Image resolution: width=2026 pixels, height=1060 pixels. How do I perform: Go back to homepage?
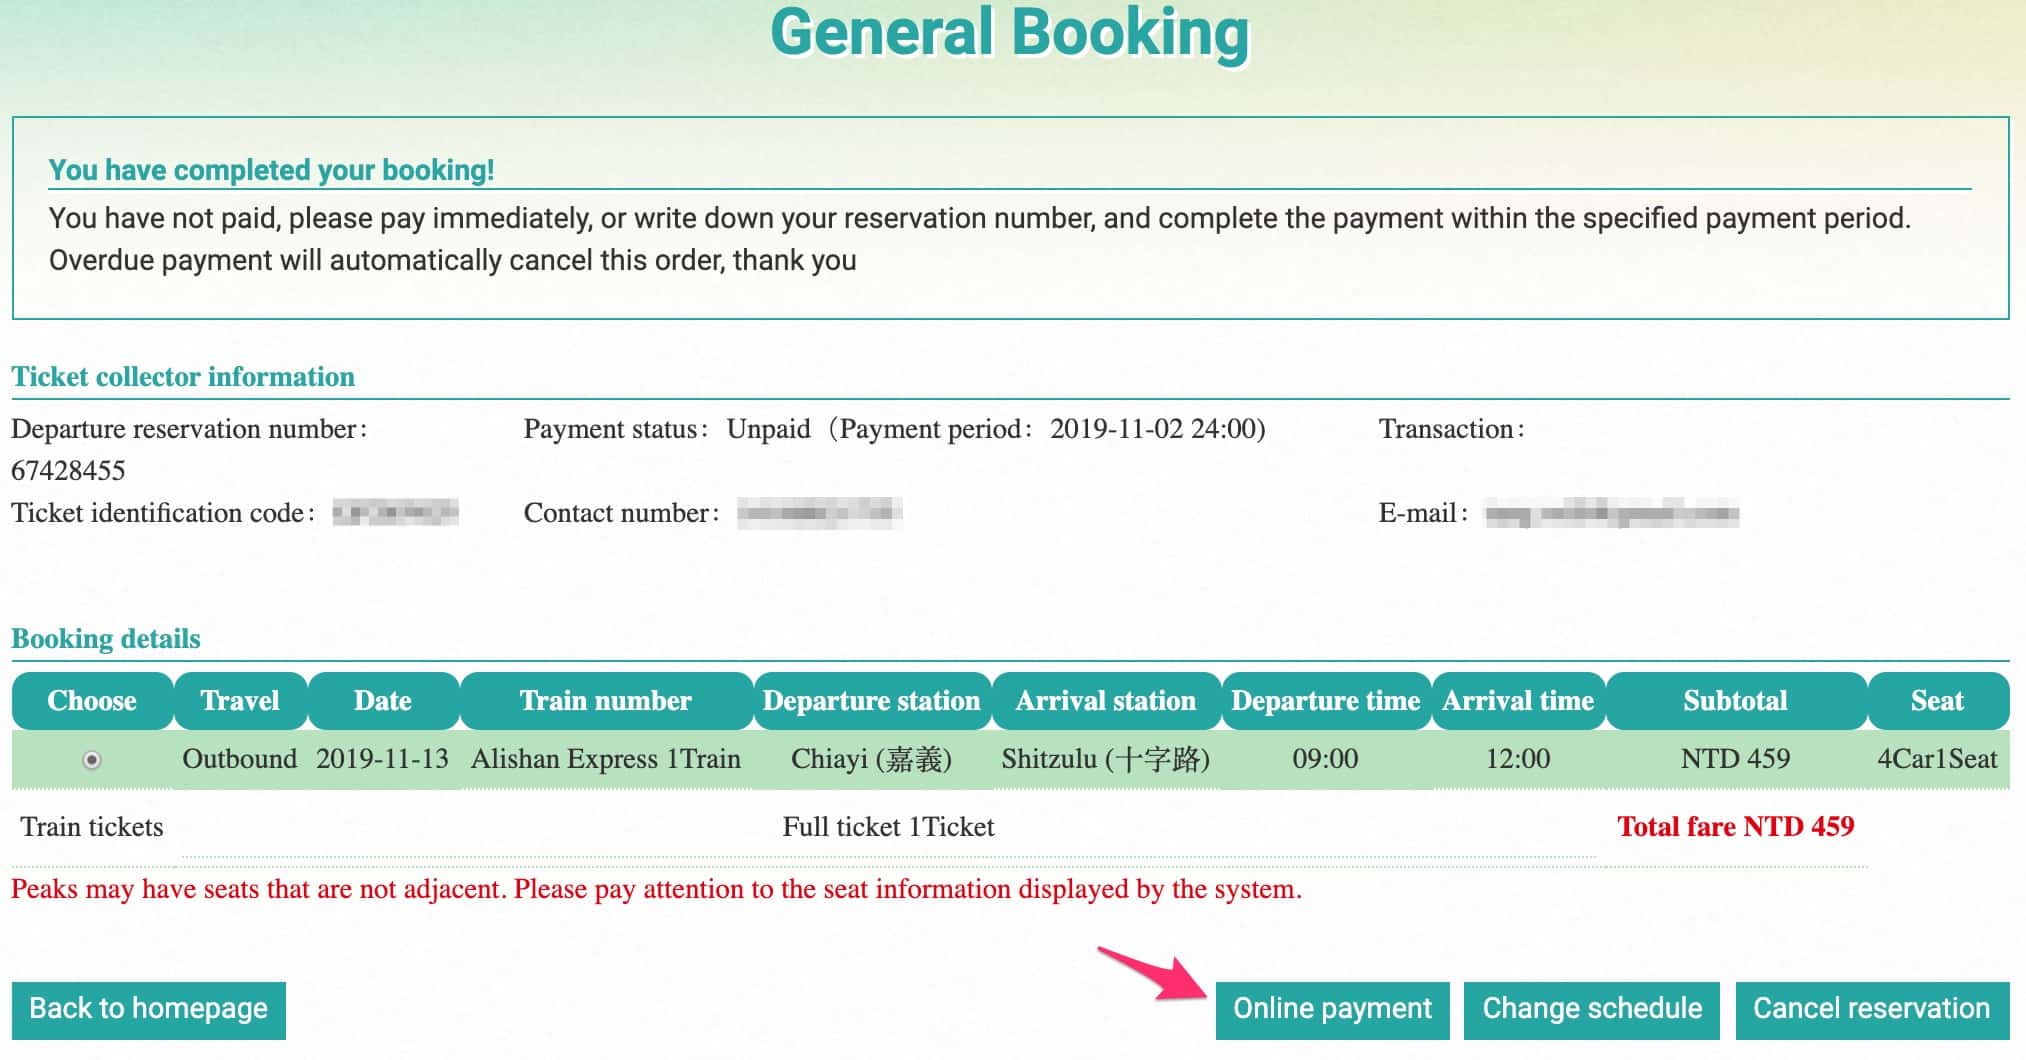pos(149,1009)
